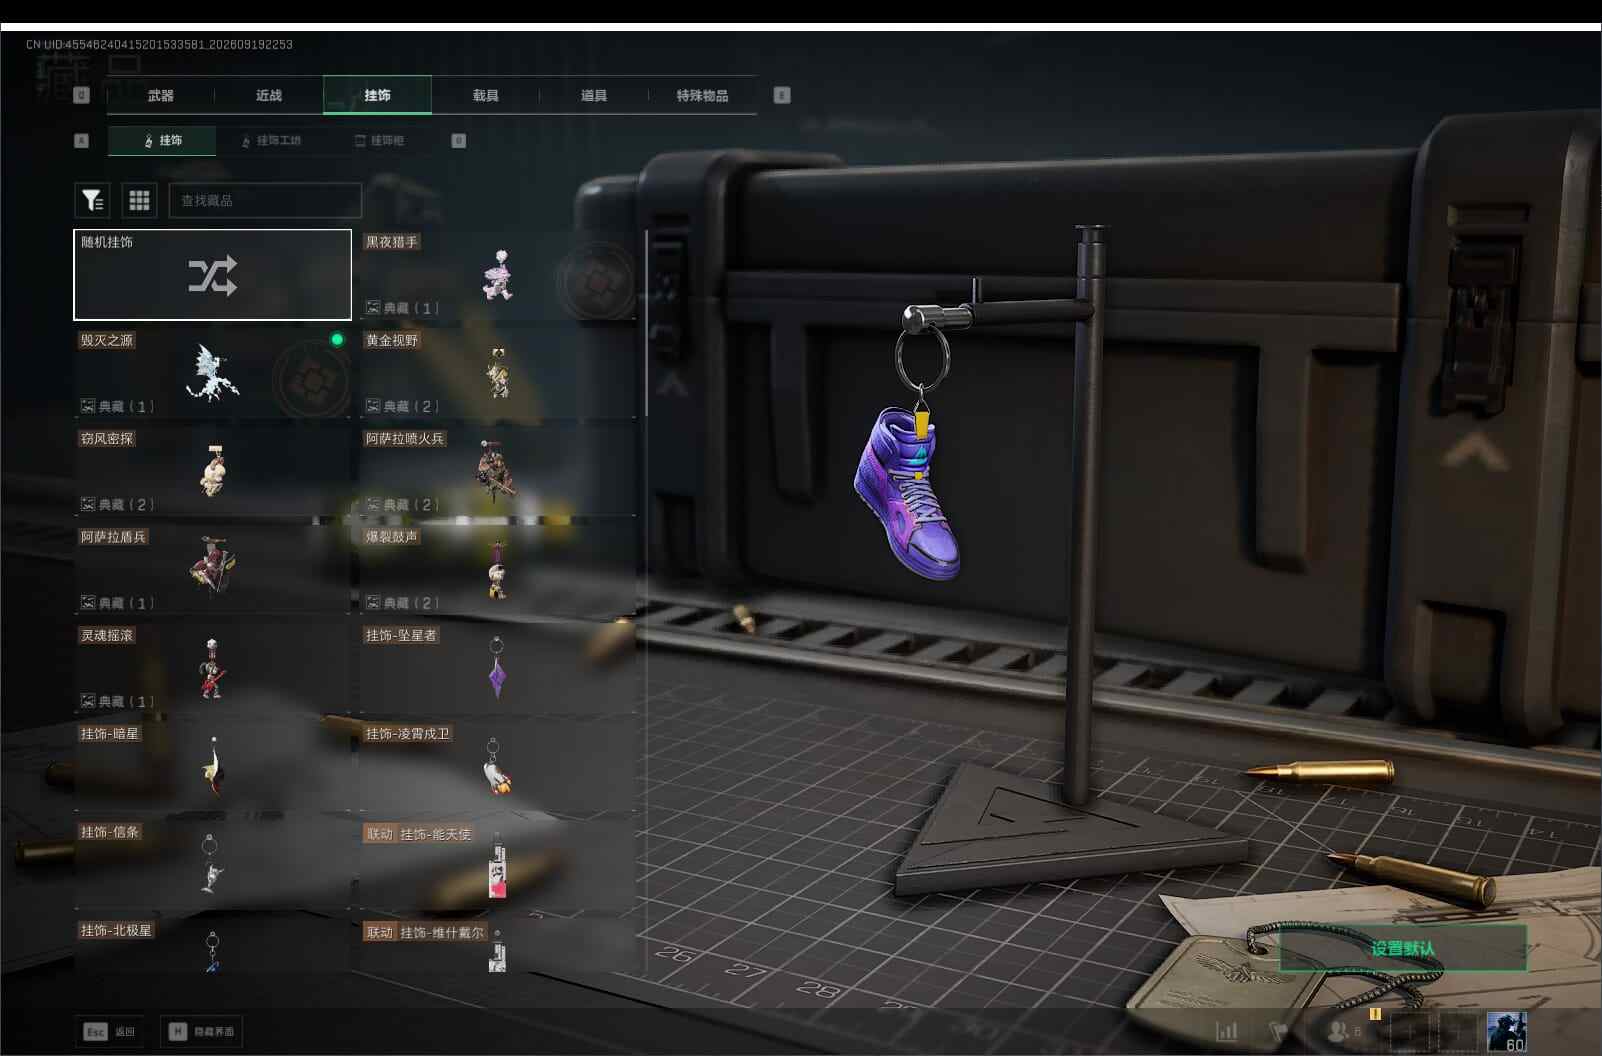Viewport: 1602px width, 1056px height.
Task: Select the 爆裂鼓声 charm thumbnail
Action: coord(498,569)
